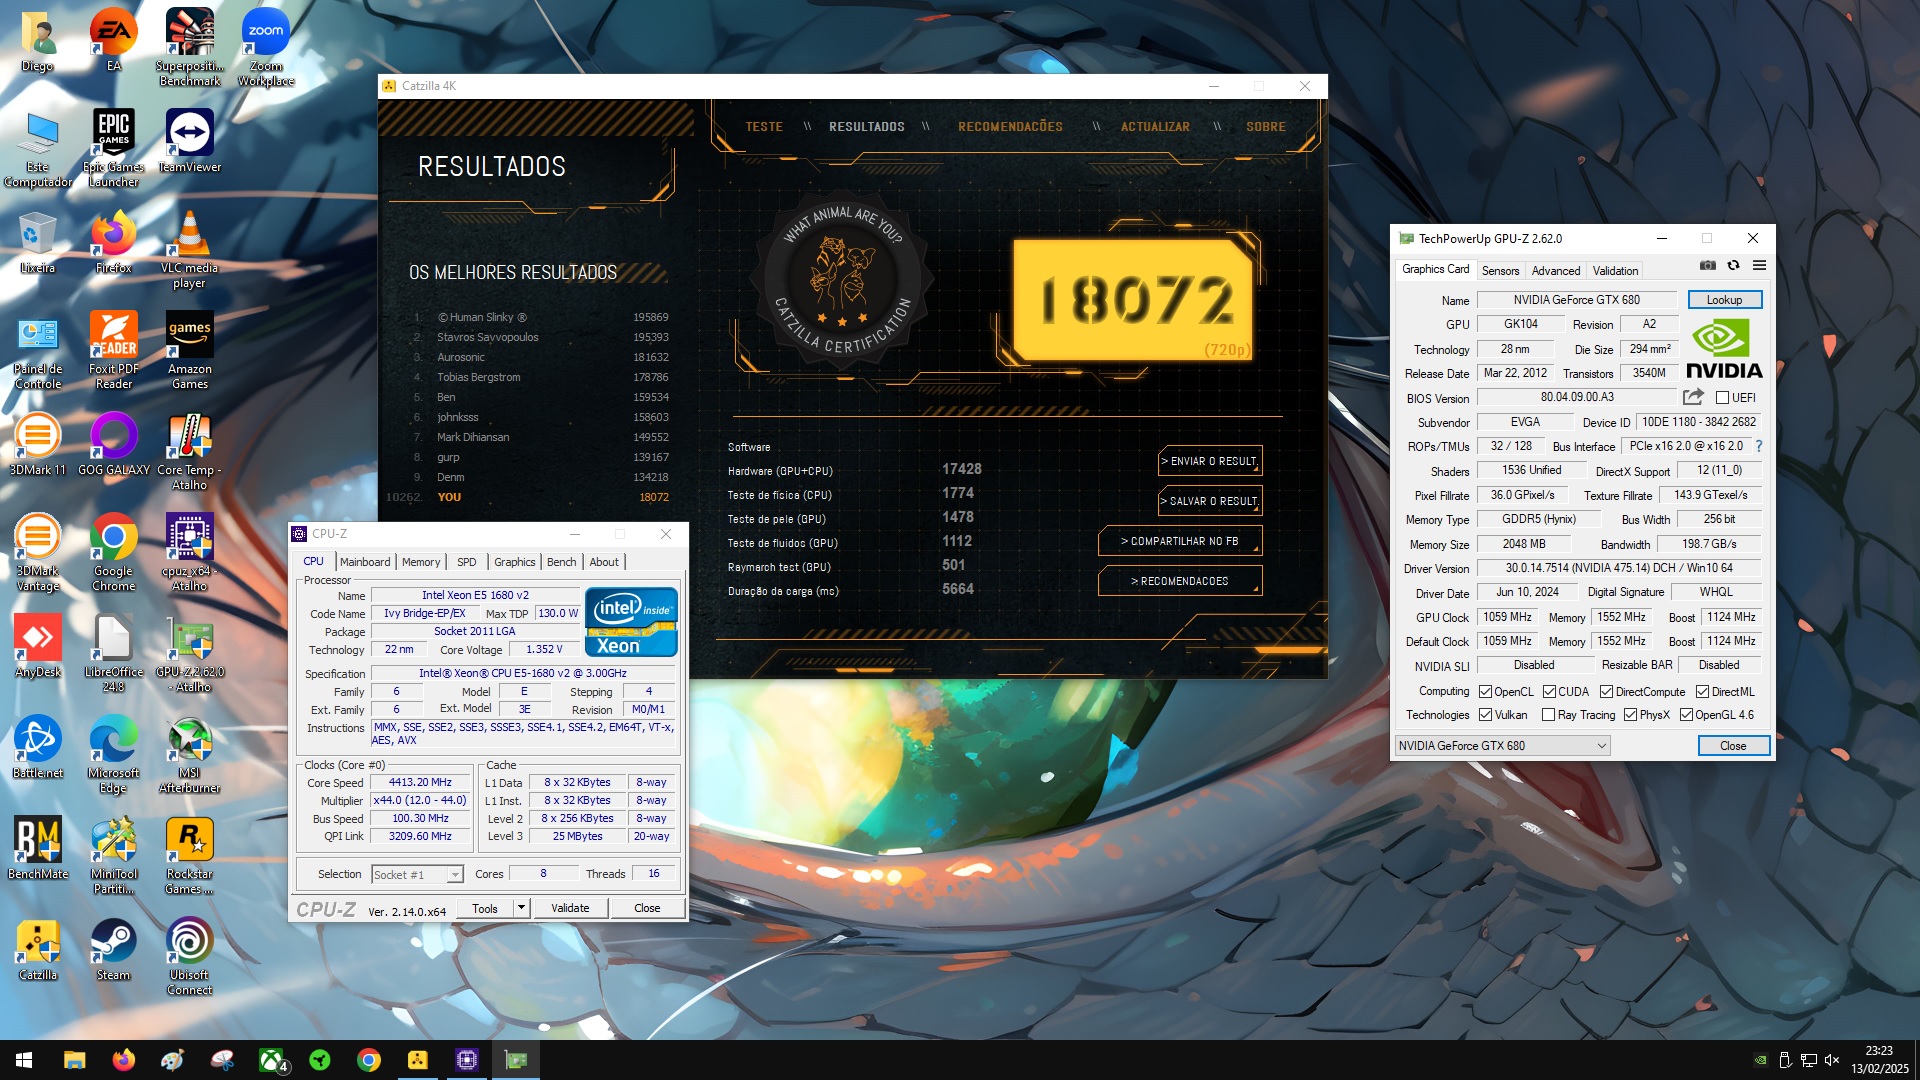This screenshot has height=1080, width=1920.
Task: Toggle DirectML checkbox in GPU-Z
Action: [x=1702, y=692]
